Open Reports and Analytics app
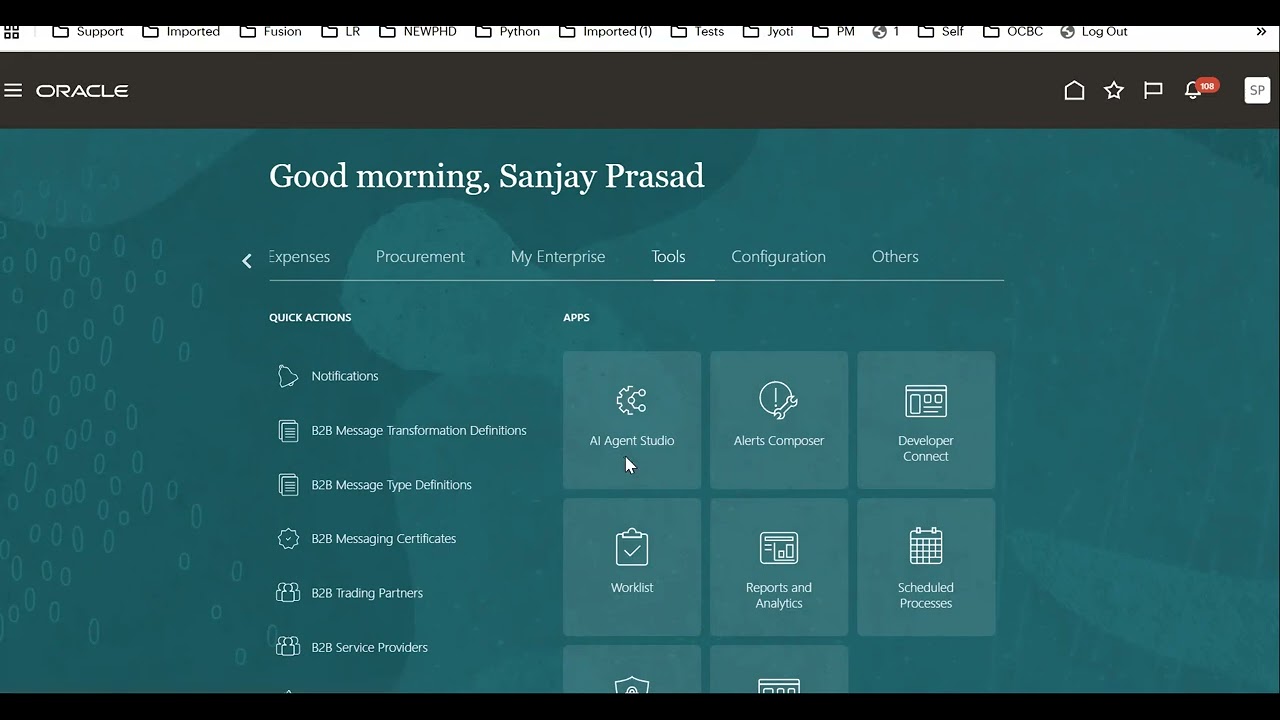Image resolution: width=1280 pixels, height=720 pixels. click(x=779, y=567)
